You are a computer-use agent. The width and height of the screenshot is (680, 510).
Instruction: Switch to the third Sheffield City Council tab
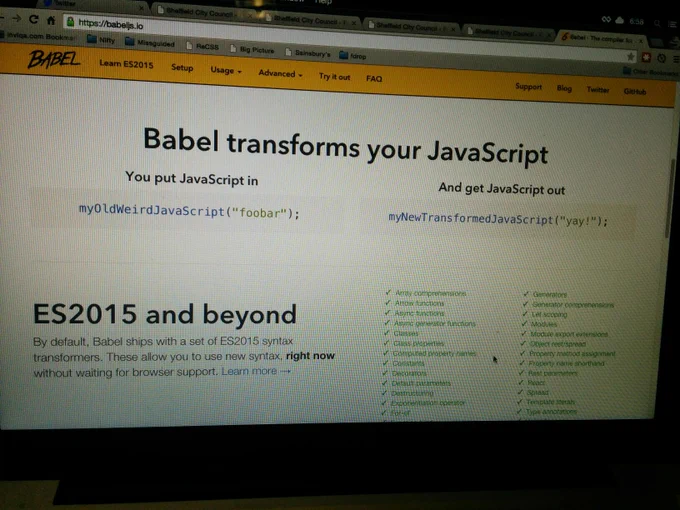(x=412, y=26)
